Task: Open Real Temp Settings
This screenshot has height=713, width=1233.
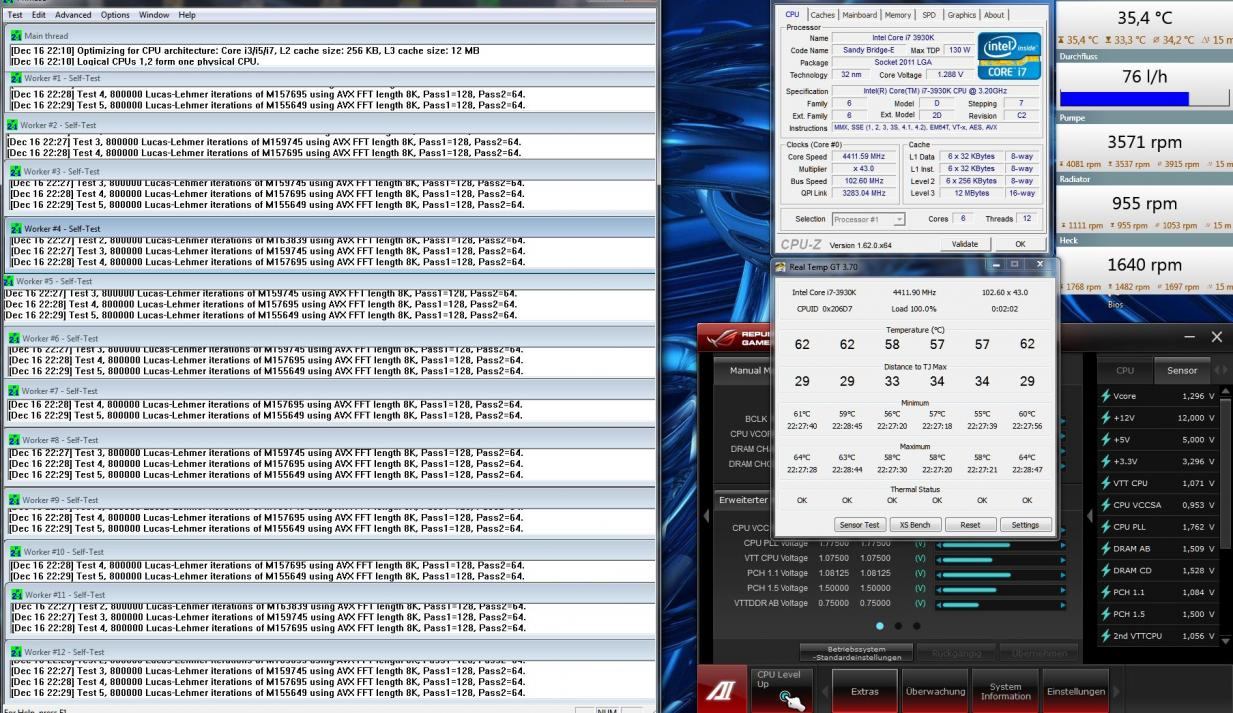Action: click(1025, 525)
